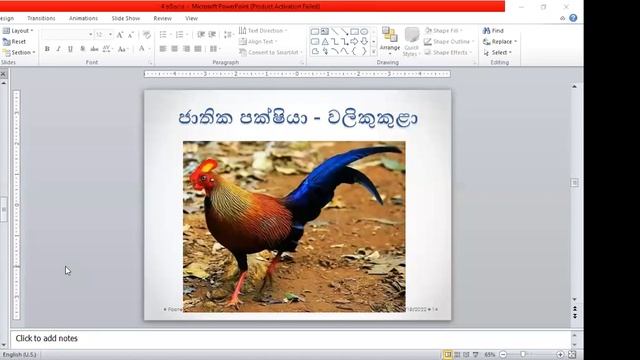This screenshot has width=640, height=360.
Task: Select the straight line shape
Action: click(335, 31)
